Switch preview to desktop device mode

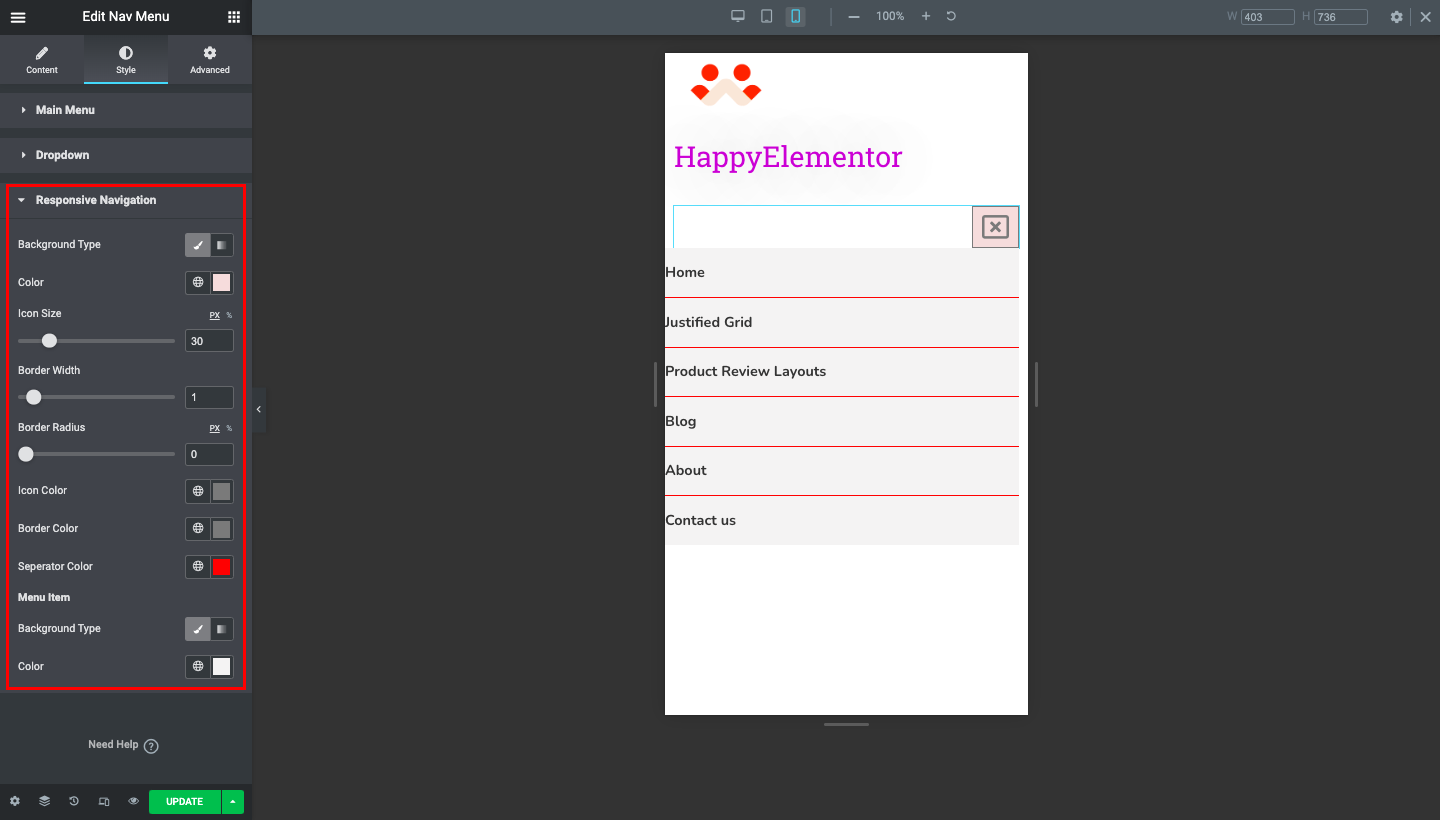(738, 16)
